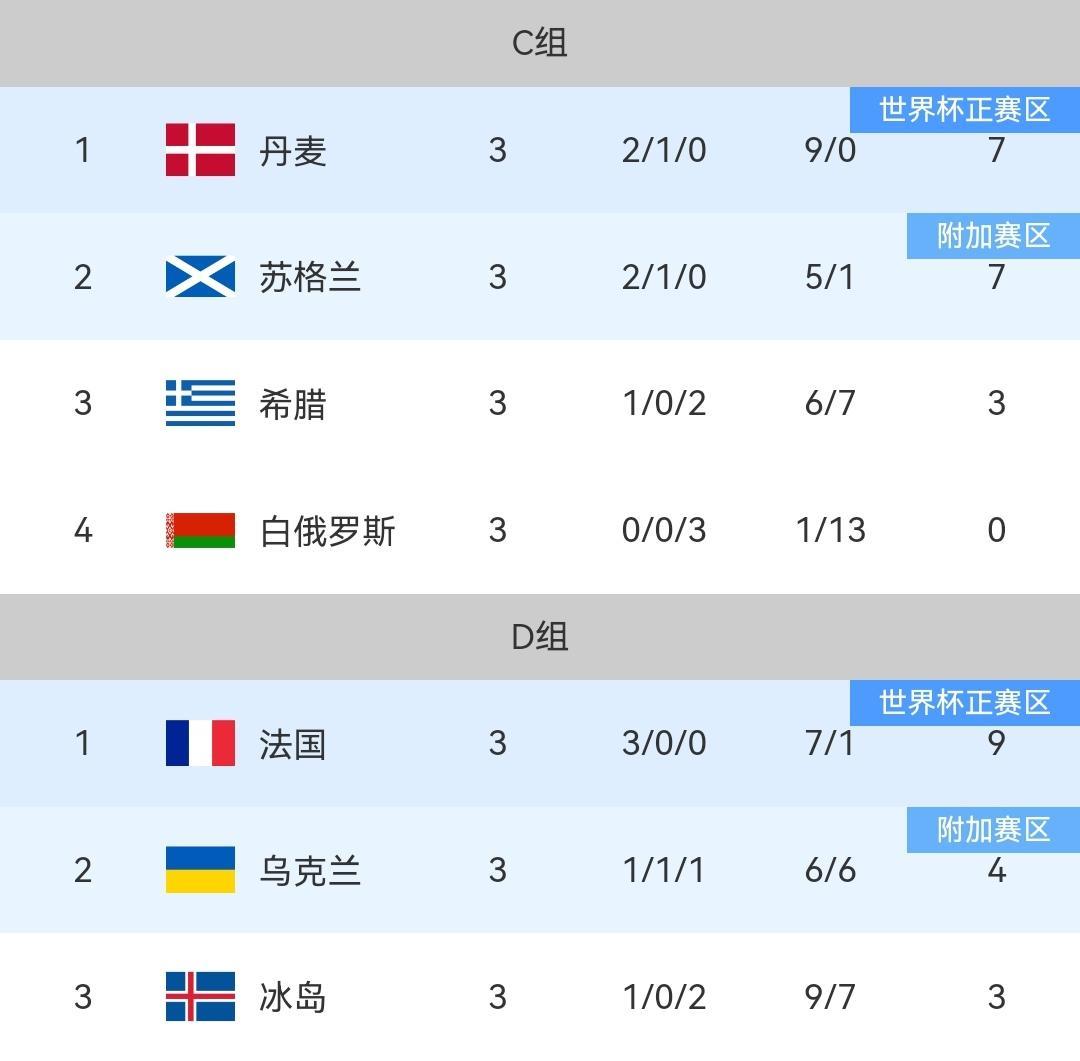The height and width of the screenshot is (1061, 1080).
Task: Open team 丹麦 details
Action: tap(292, 152)
